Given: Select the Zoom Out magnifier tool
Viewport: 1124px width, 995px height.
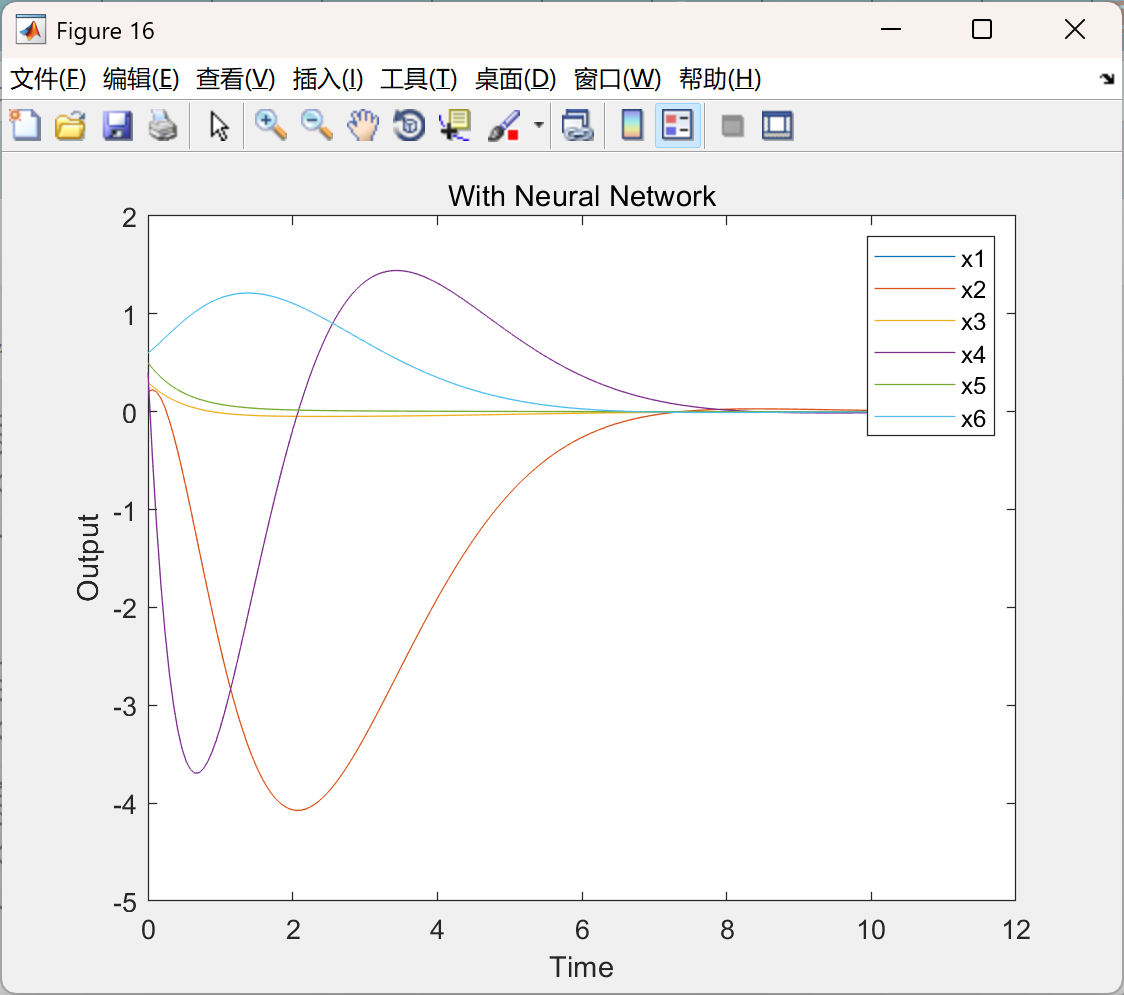Looking at the screenshot, I should (x=316, y=125).
